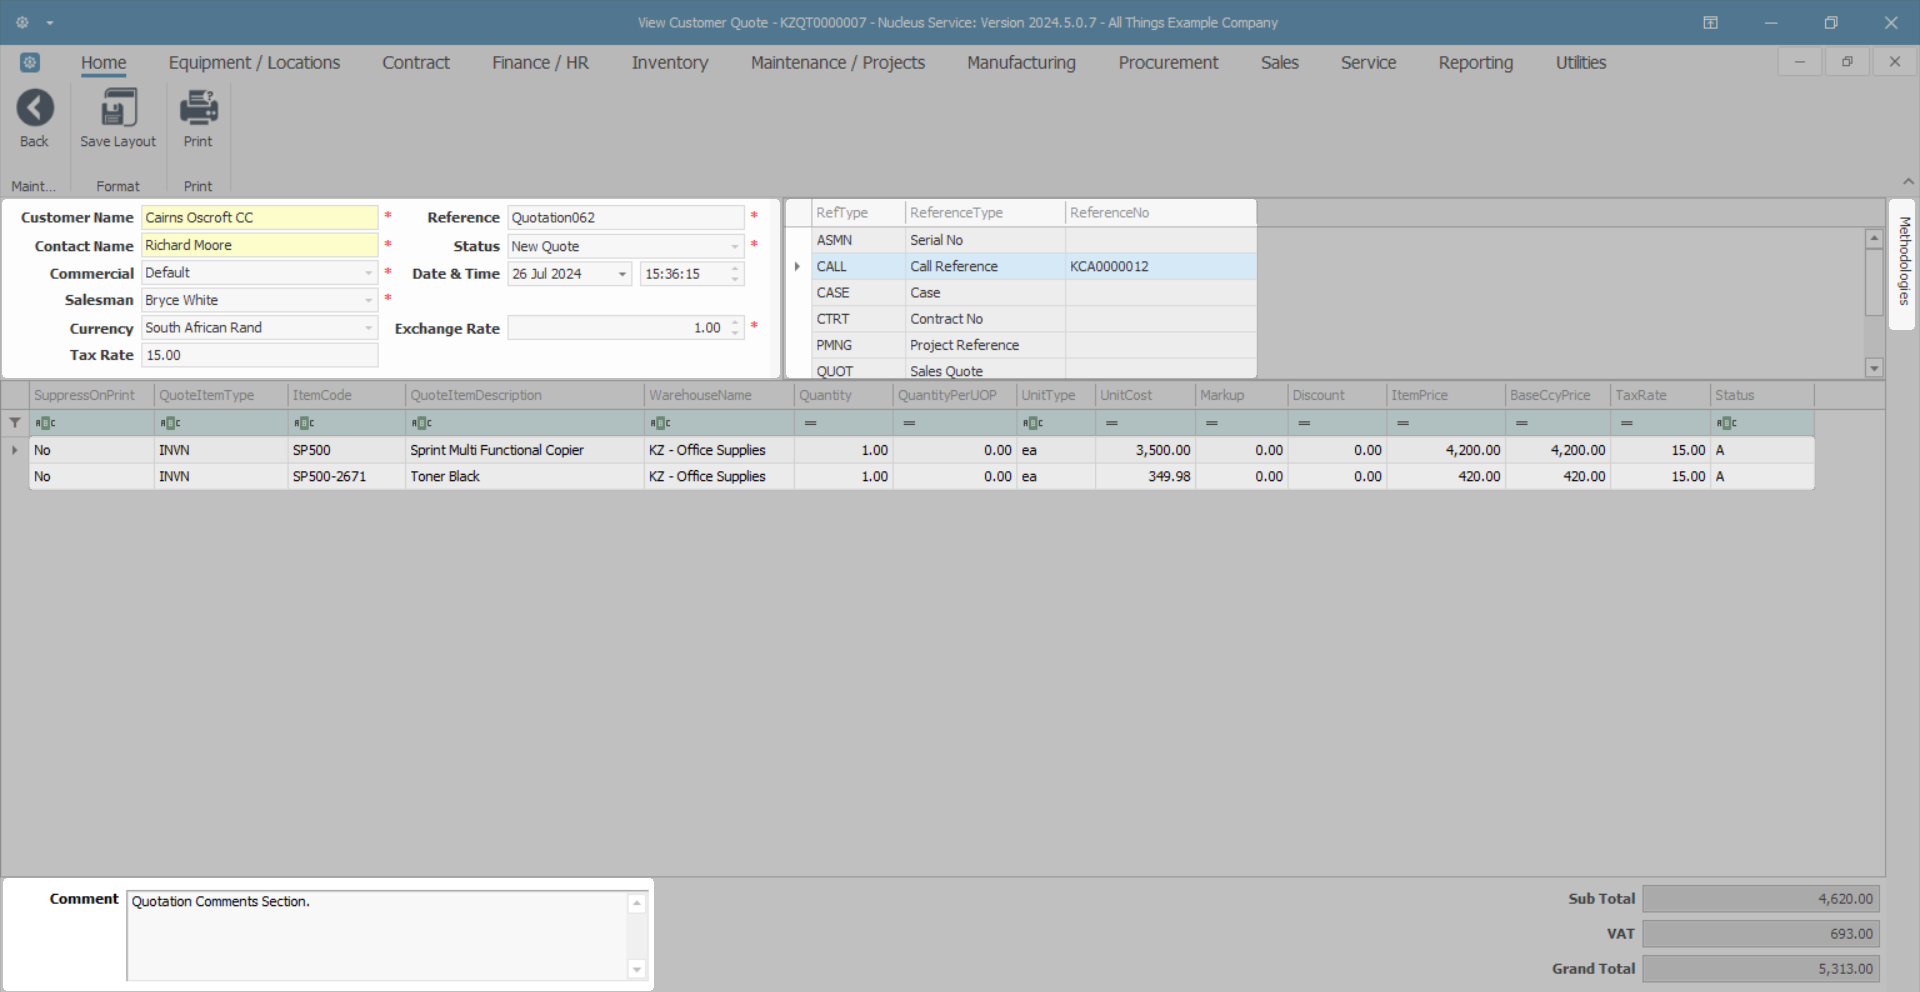This screenshot has width=1920, height=992.
Task: Click QuoteItemDescription filter condition icon
Action: (x=421, y=423)
